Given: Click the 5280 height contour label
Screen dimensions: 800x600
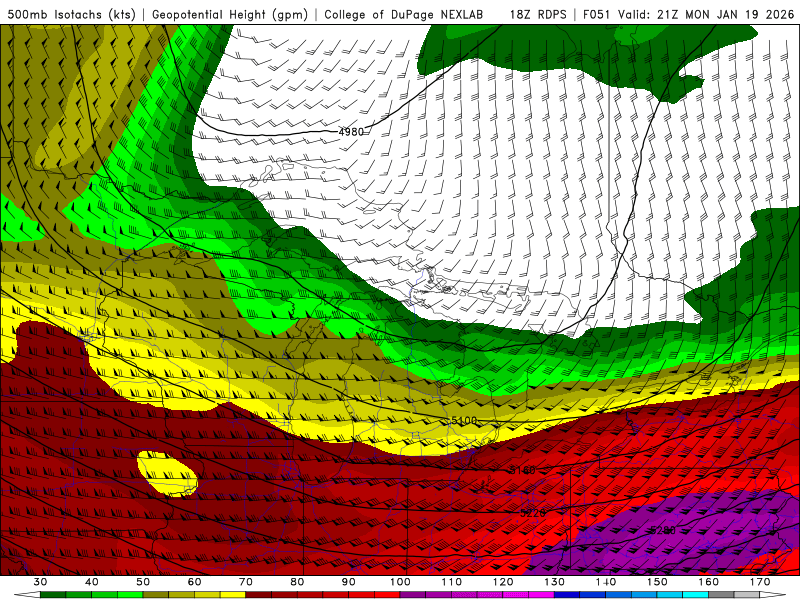Looking at the screenshot, I should [663, 531].
